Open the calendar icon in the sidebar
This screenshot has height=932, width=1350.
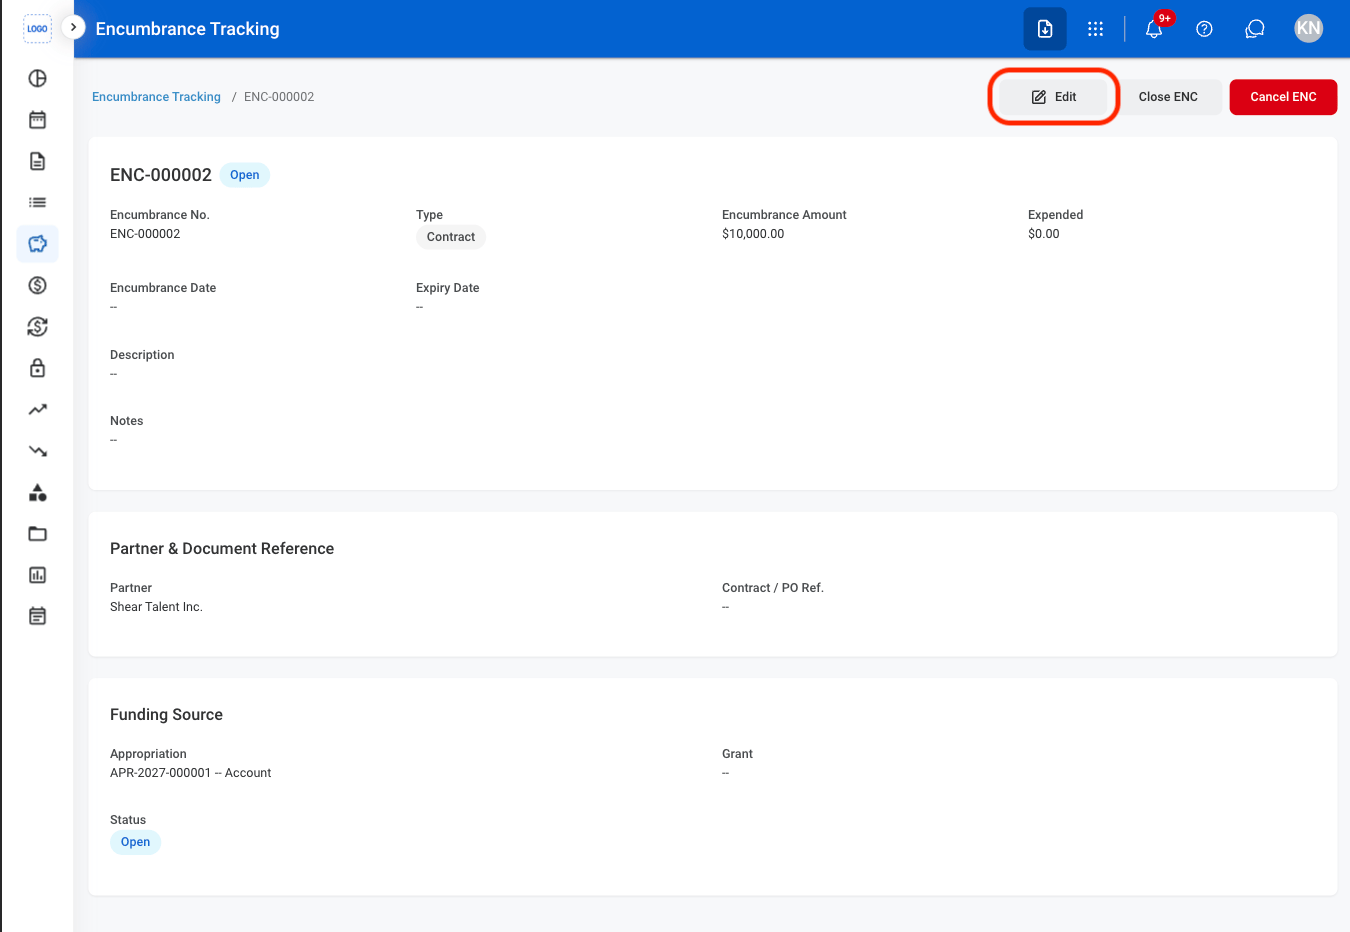[37, 120]
